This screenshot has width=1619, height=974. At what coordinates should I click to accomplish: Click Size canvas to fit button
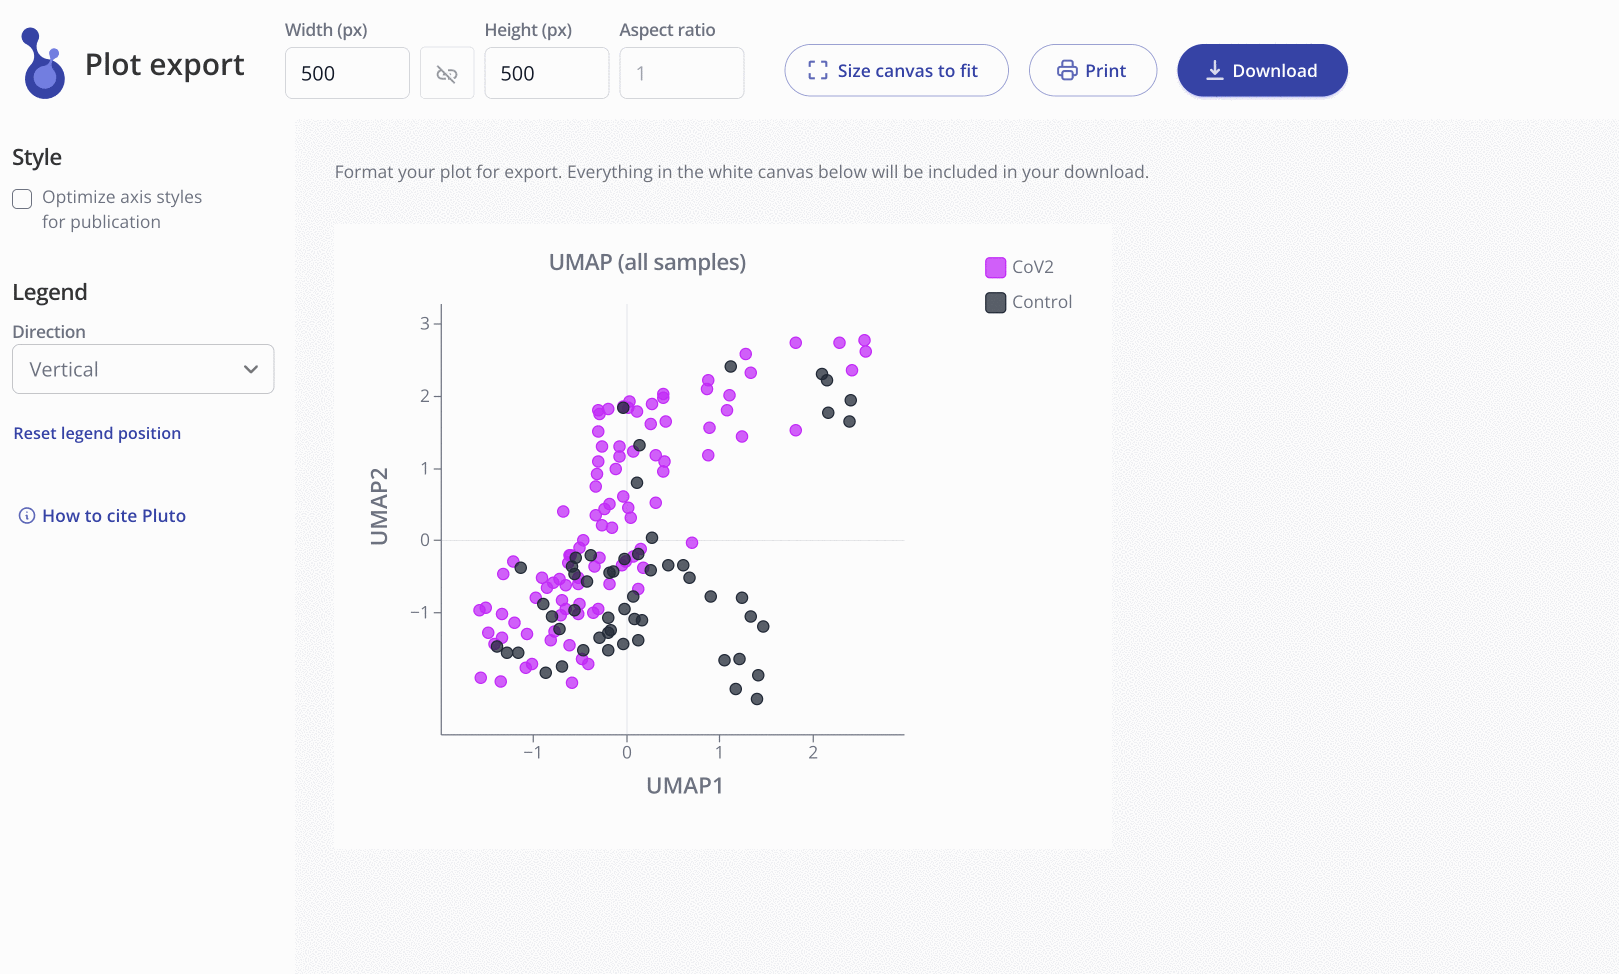[896, 70]
